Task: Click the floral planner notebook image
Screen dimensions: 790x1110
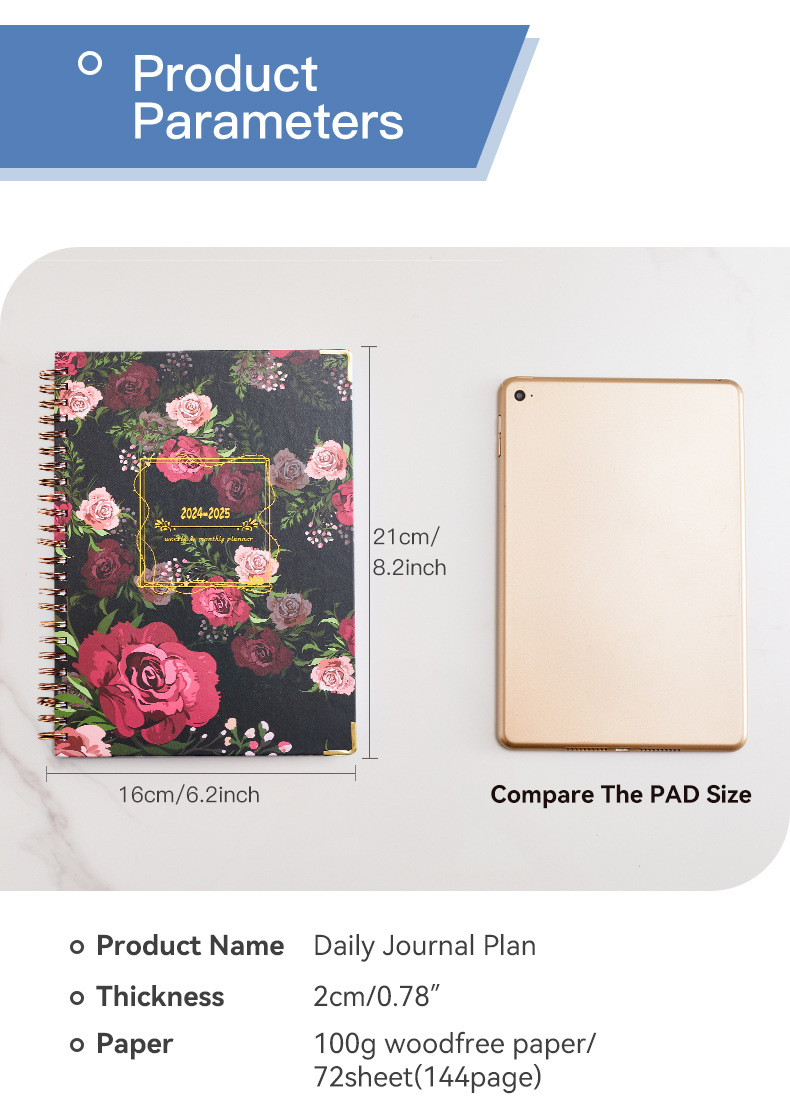Action: tap(197, 553)
